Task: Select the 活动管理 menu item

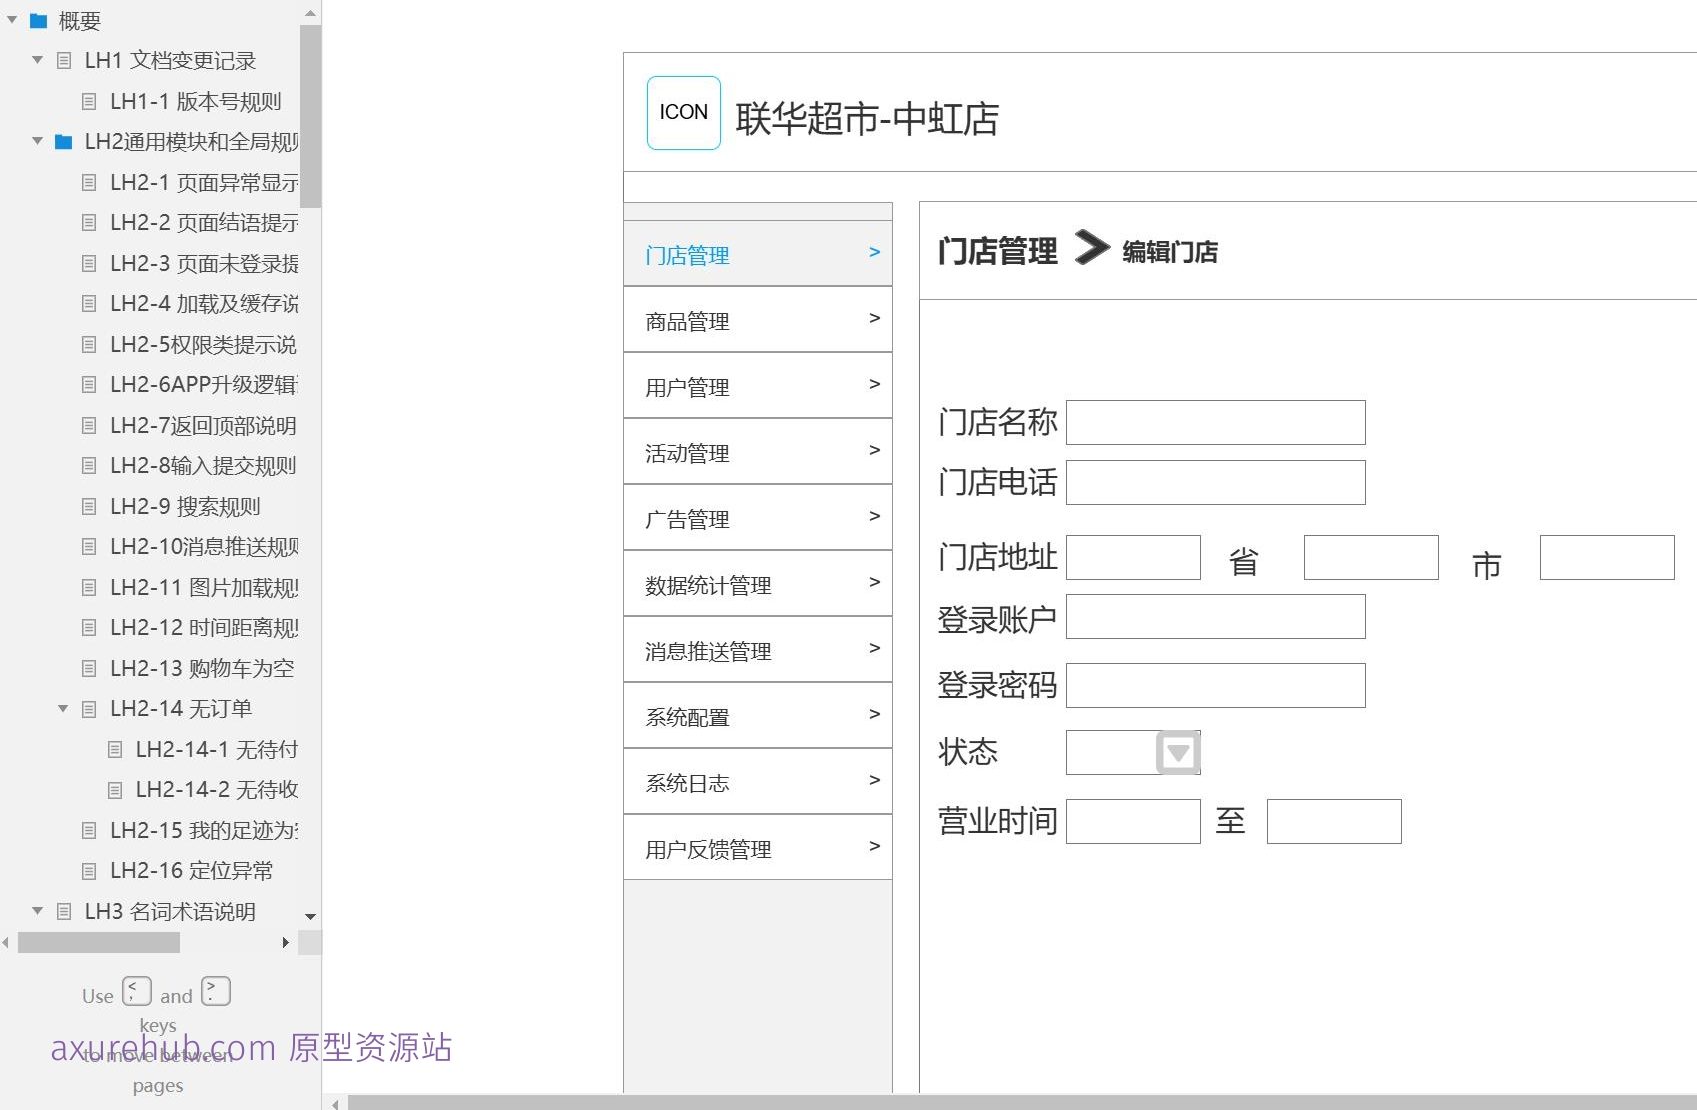Action: pos(758,452)
